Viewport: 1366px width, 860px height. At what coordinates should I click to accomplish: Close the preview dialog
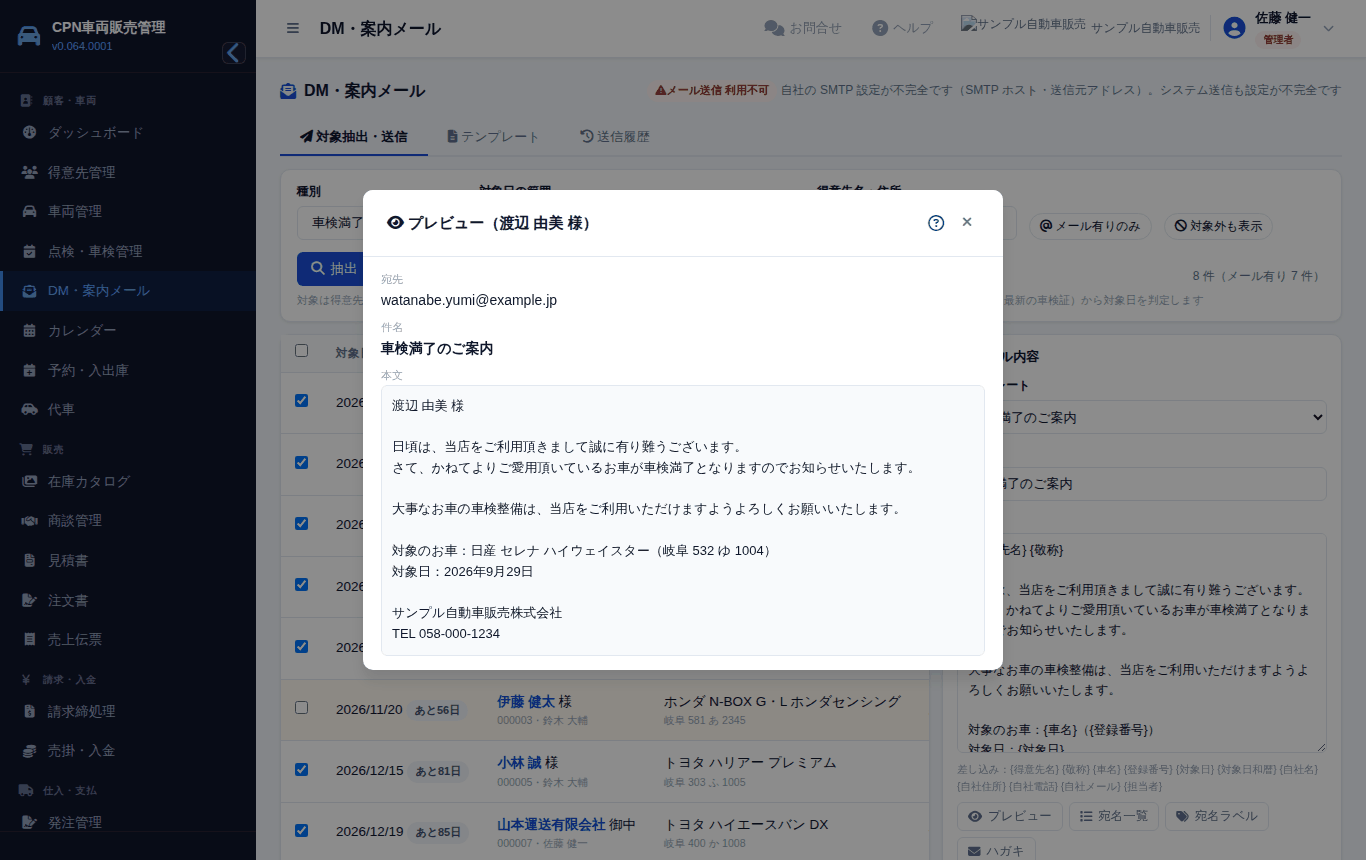click(967, 222)
